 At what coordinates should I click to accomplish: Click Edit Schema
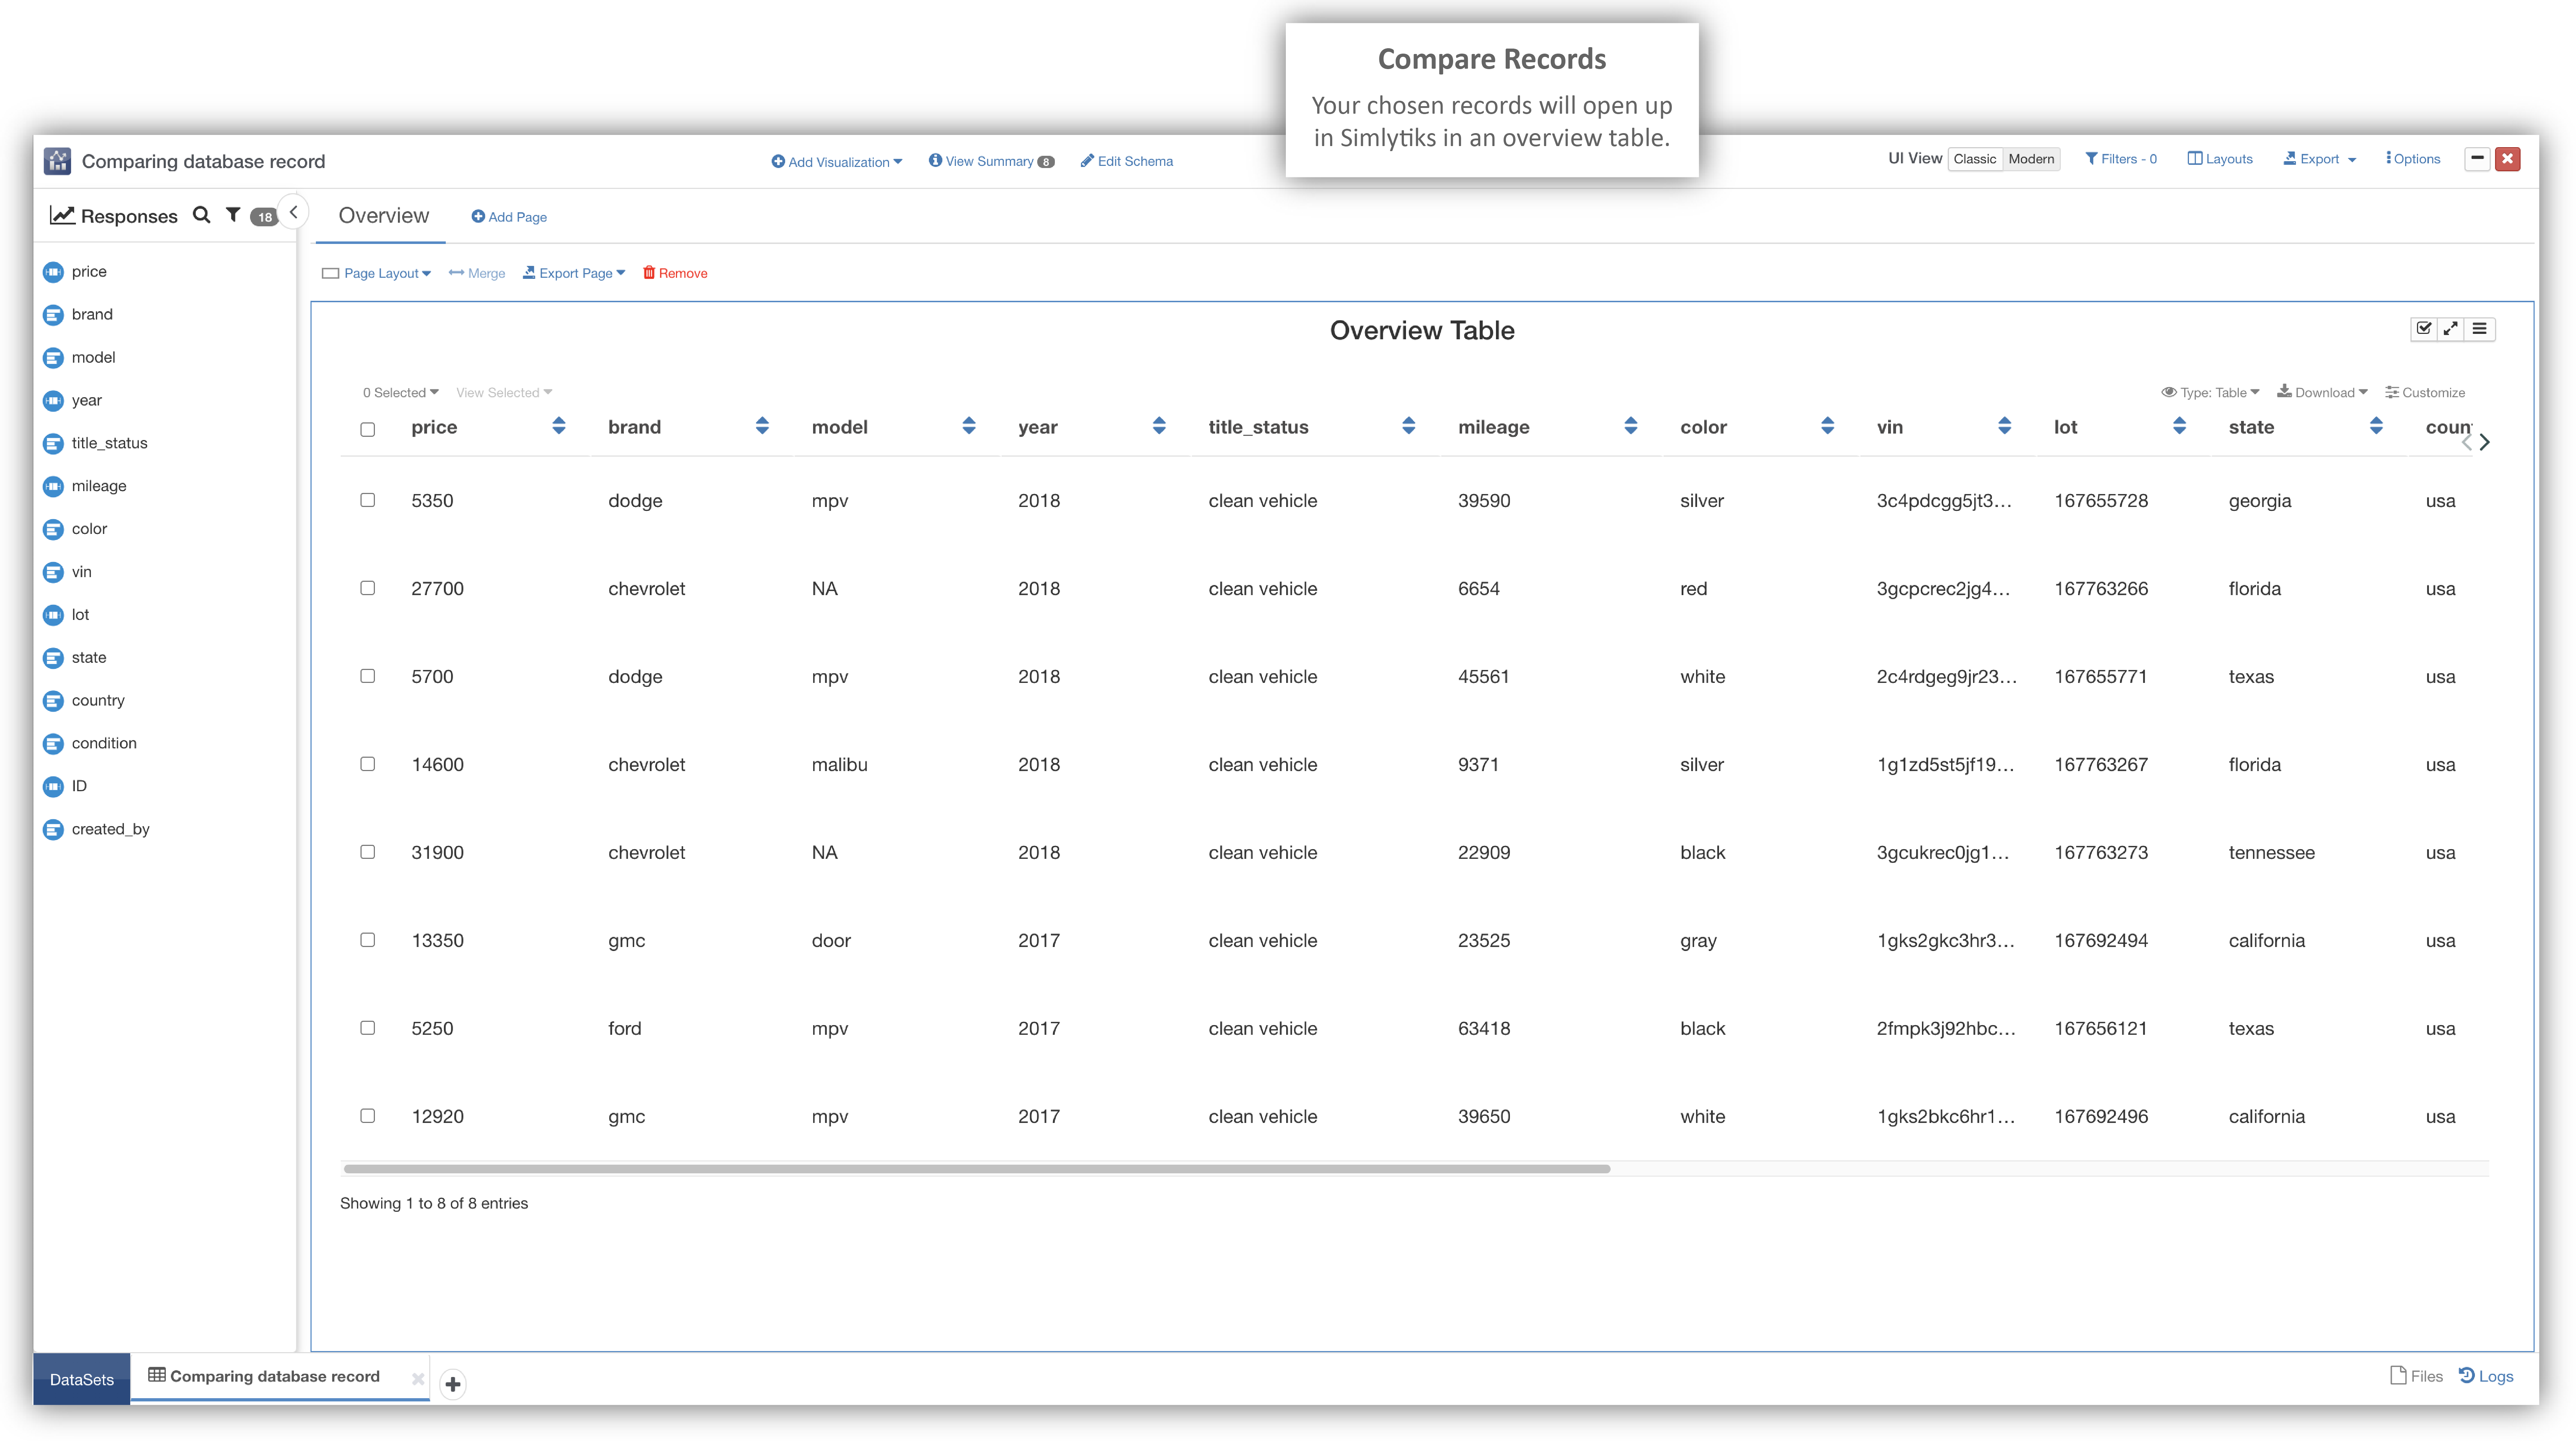(x=1126, y=161)
